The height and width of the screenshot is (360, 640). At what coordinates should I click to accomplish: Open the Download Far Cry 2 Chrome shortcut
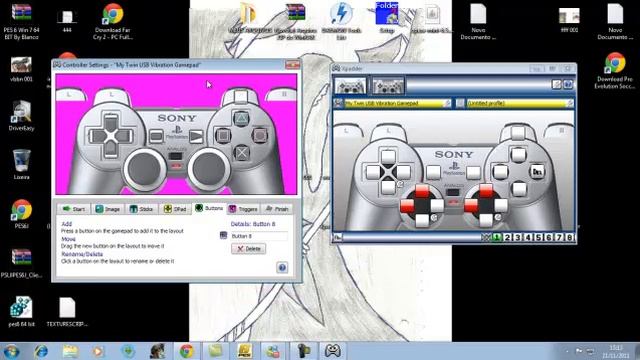click(x=113, y=21)
